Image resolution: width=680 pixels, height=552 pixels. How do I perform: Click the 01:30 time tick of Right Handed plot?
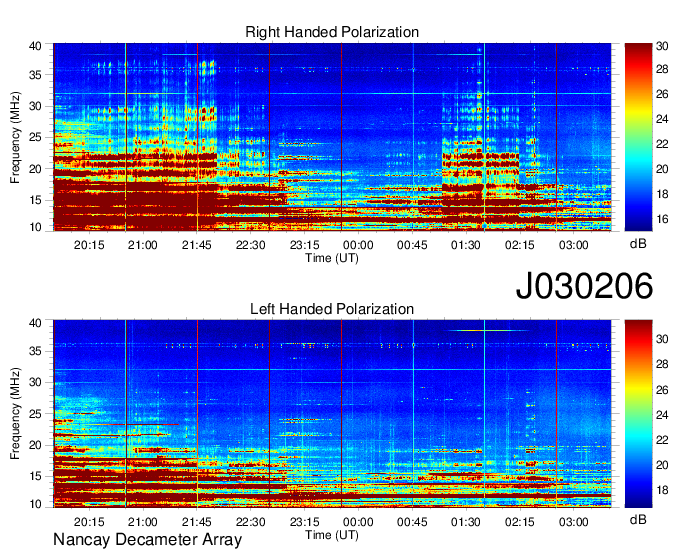pyautogui.click(x=466, y=245)
